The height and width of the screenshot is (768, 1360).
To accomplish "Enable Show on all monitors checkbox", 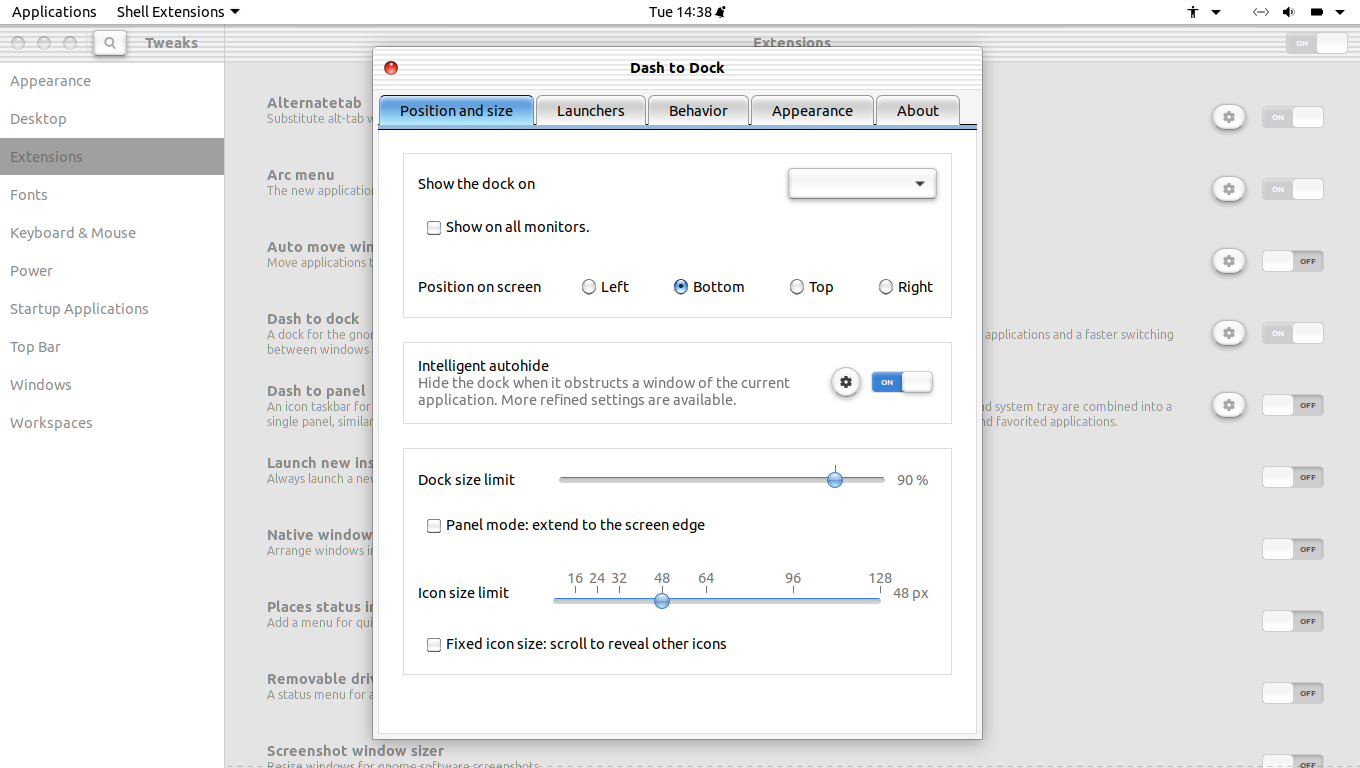I will click(x=434, y=228).
